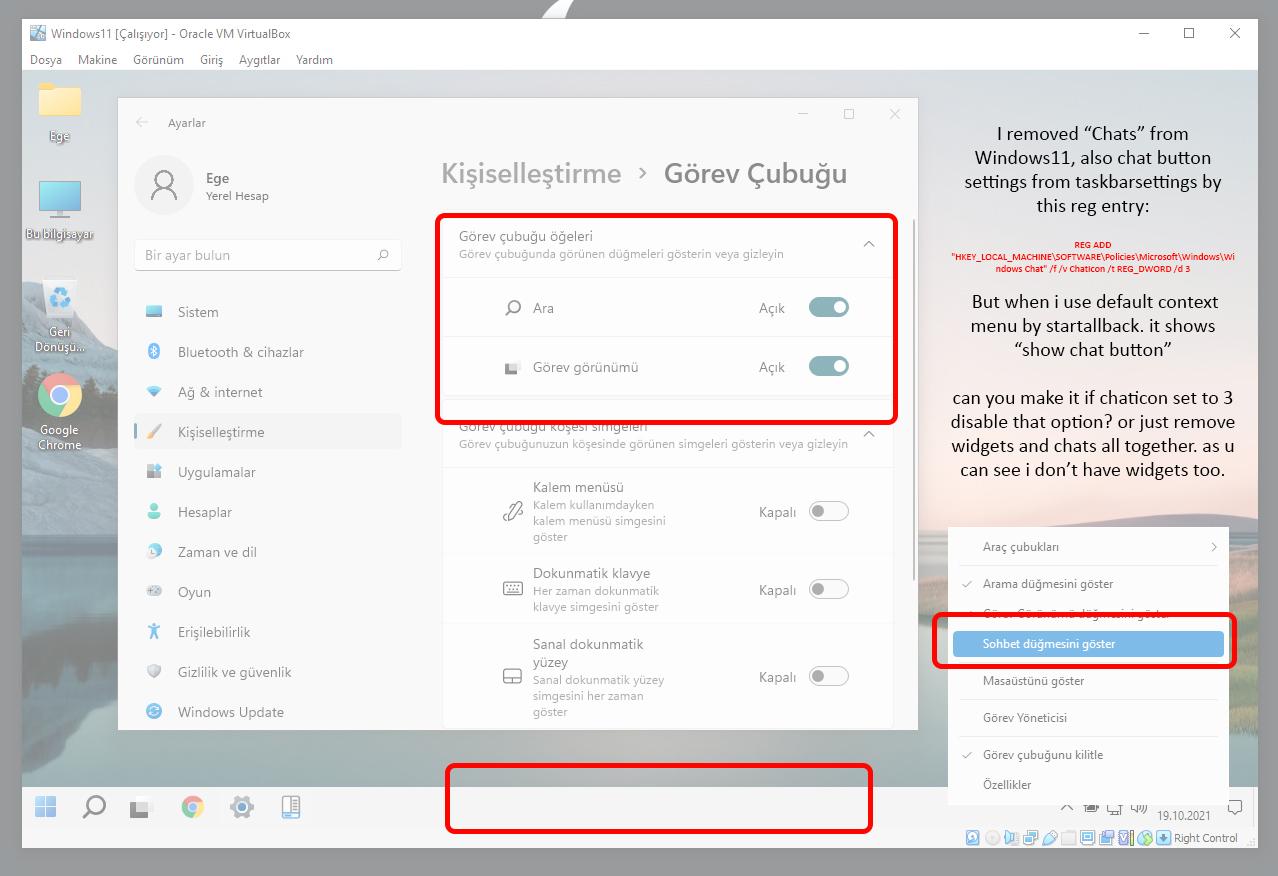The width and height of the screenshot is (1278, 876).
Task: Open the Geri Dönüşüm recycle bin desktop icon
Action: coord(60,316)
